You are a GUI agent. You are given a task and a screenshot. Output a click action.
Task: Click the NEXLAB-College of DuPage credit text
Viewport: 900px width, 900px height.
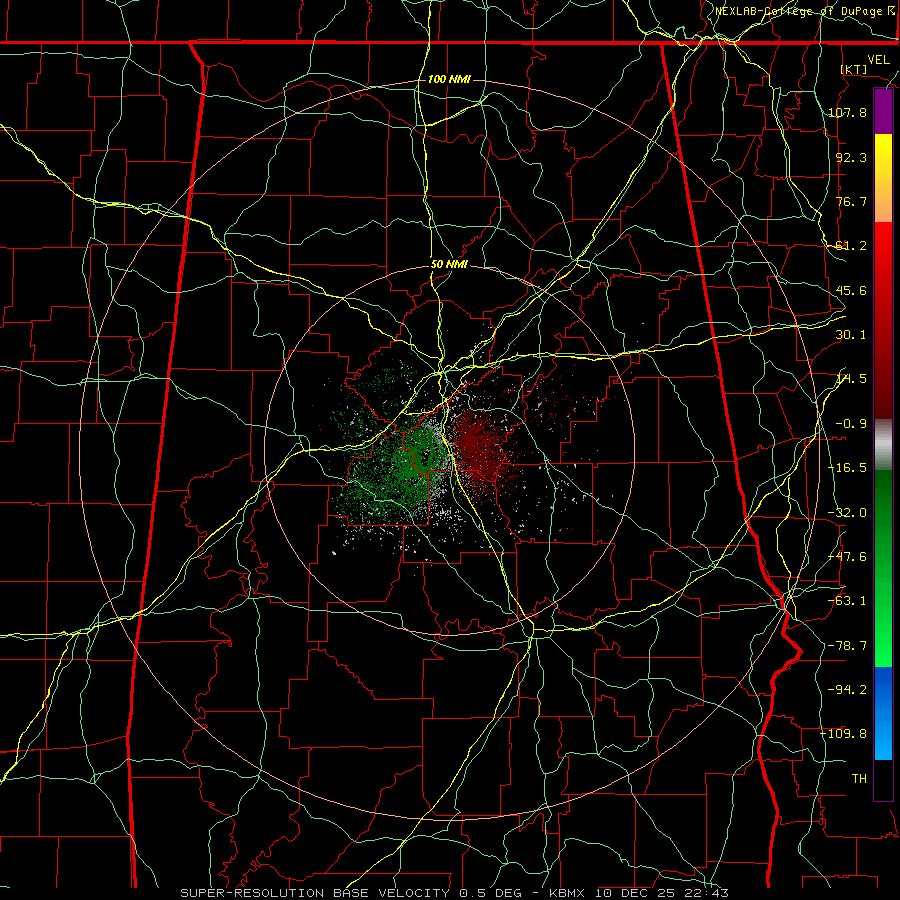804,11
